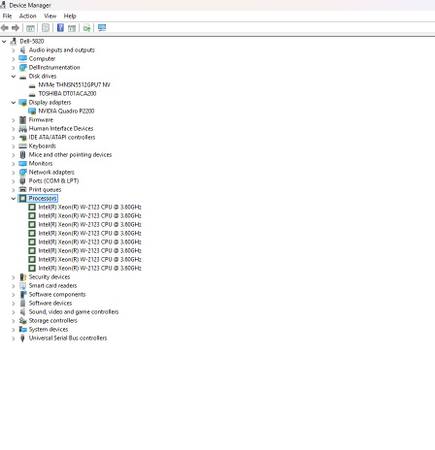The height and width of the screenshot is (450, 435).
Task: Select the NVIDIA Quadro P2200 adapter
Action: 66,111
